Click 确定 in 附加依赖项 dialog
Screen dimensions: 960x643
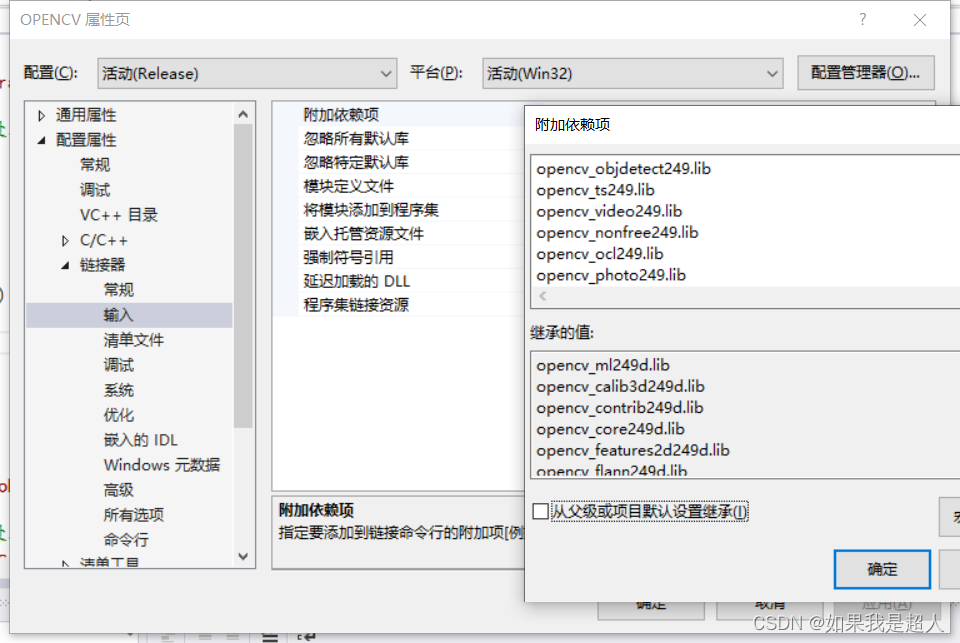pos(882,570)
